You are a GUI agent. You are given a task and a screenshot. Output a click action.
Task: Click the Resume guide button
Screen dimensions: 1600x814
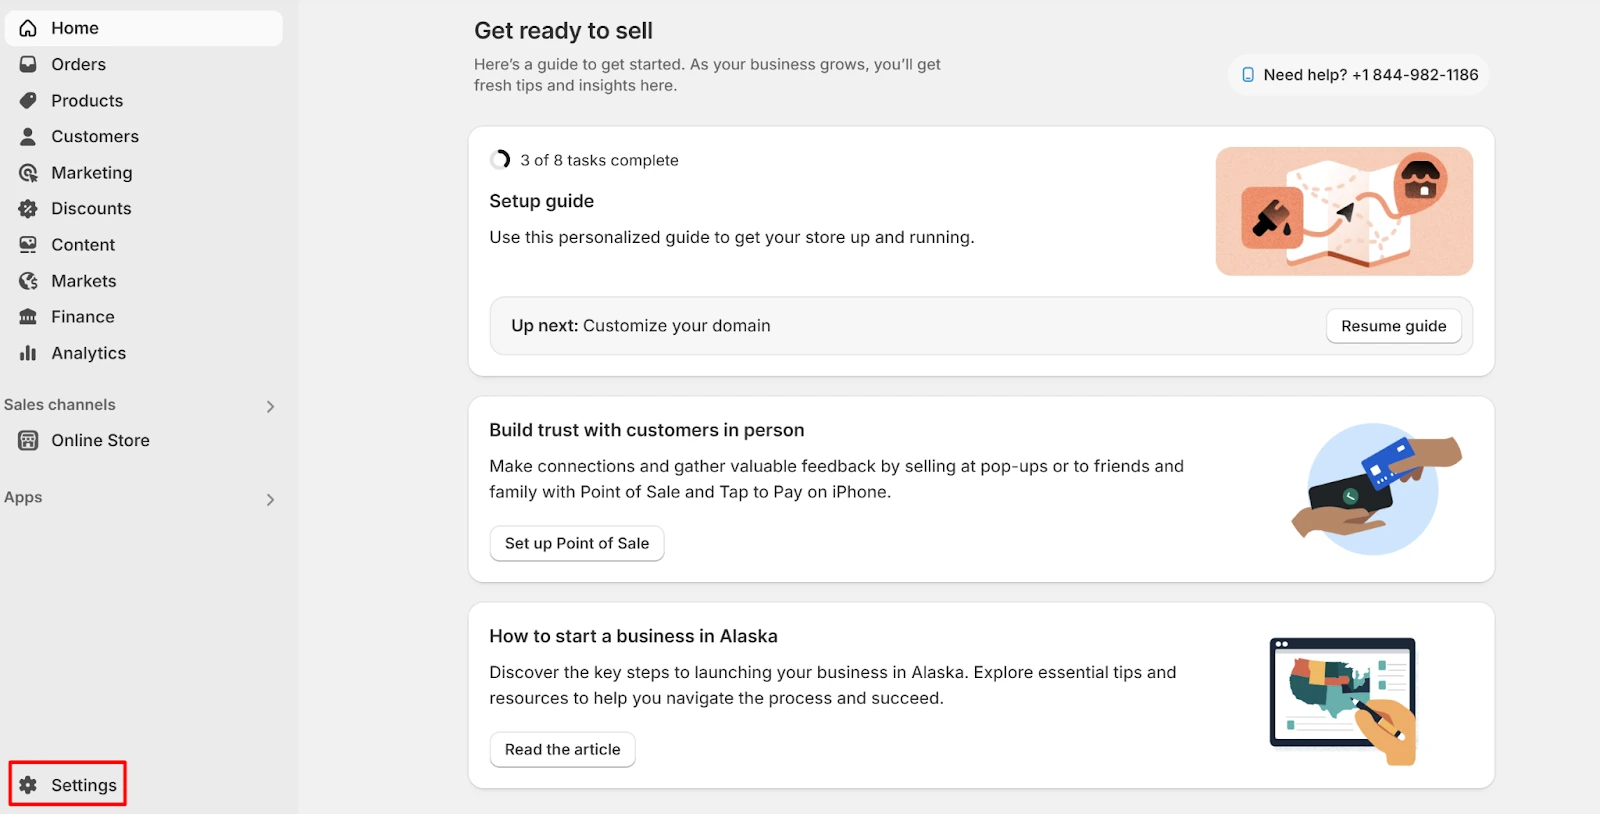1393,326
